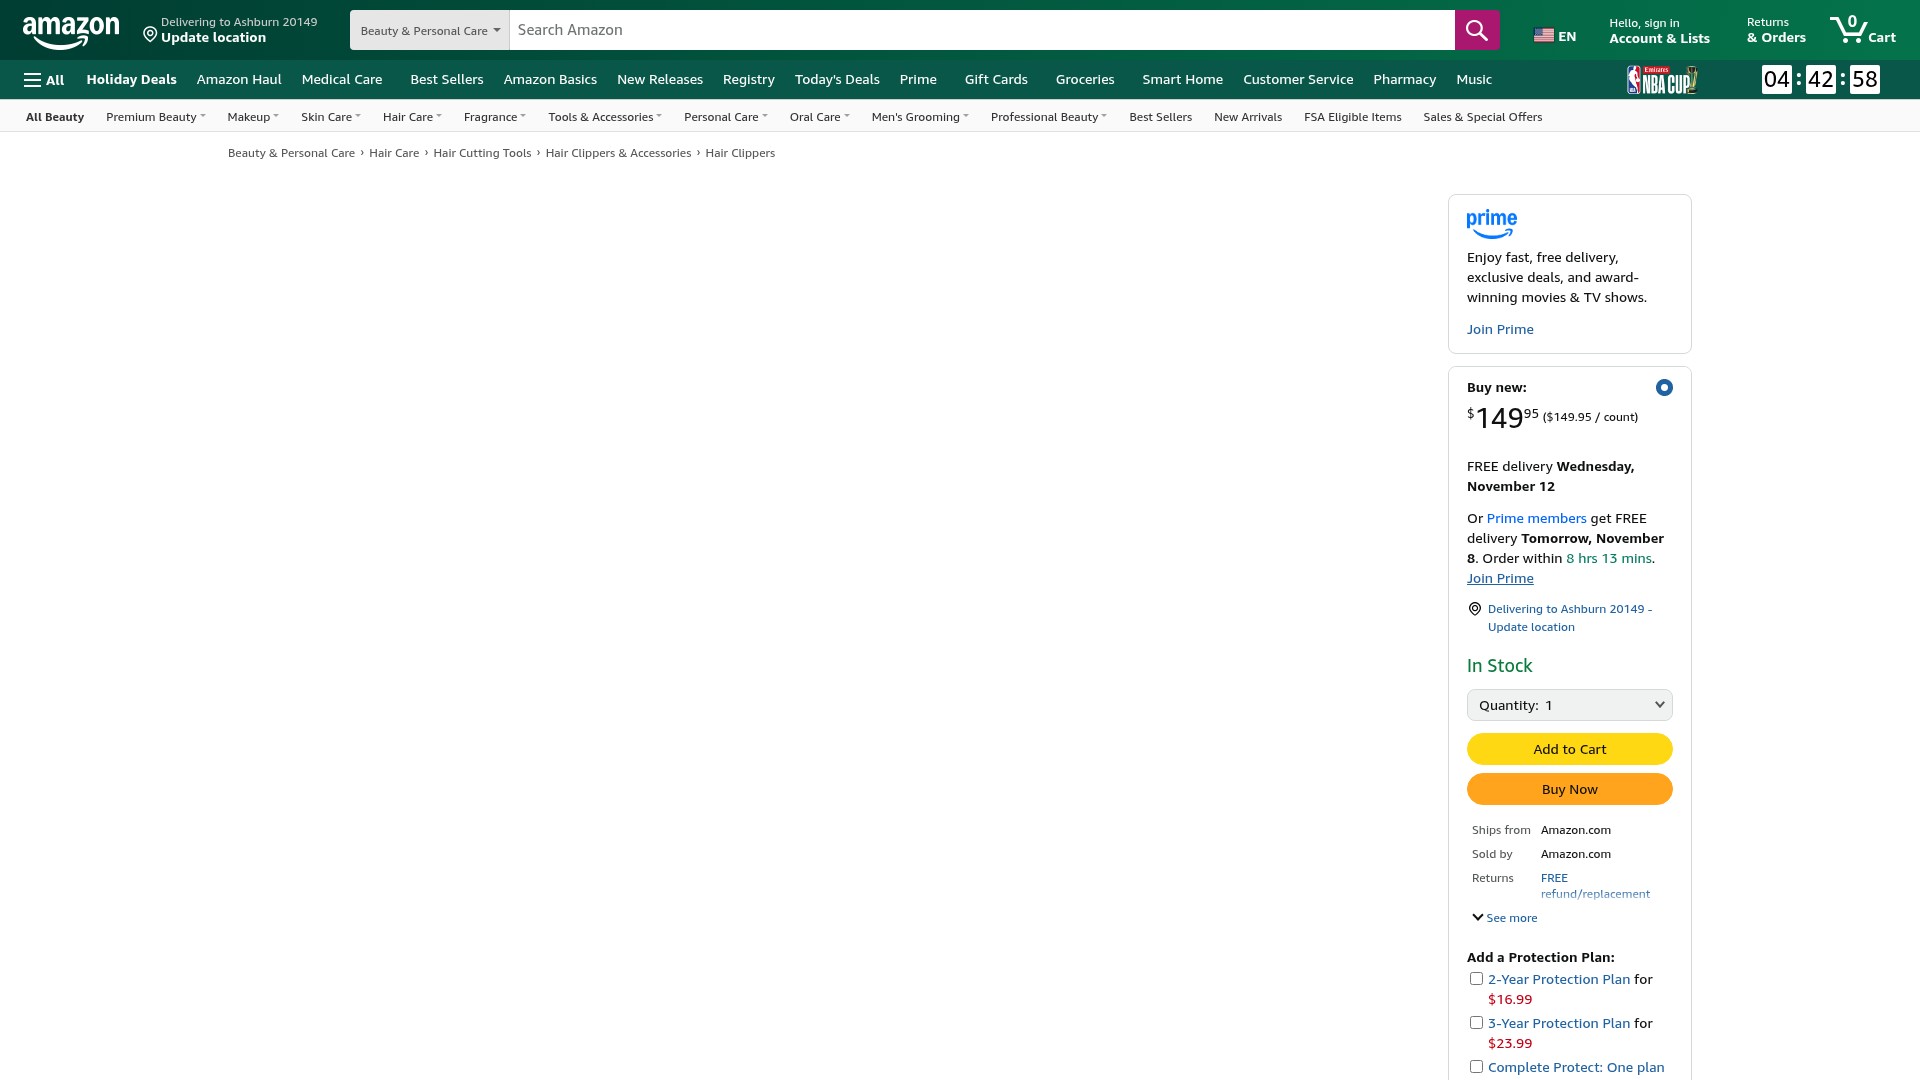
Task: Click the Hair Clippers breadcrumb
Action: 740,153
